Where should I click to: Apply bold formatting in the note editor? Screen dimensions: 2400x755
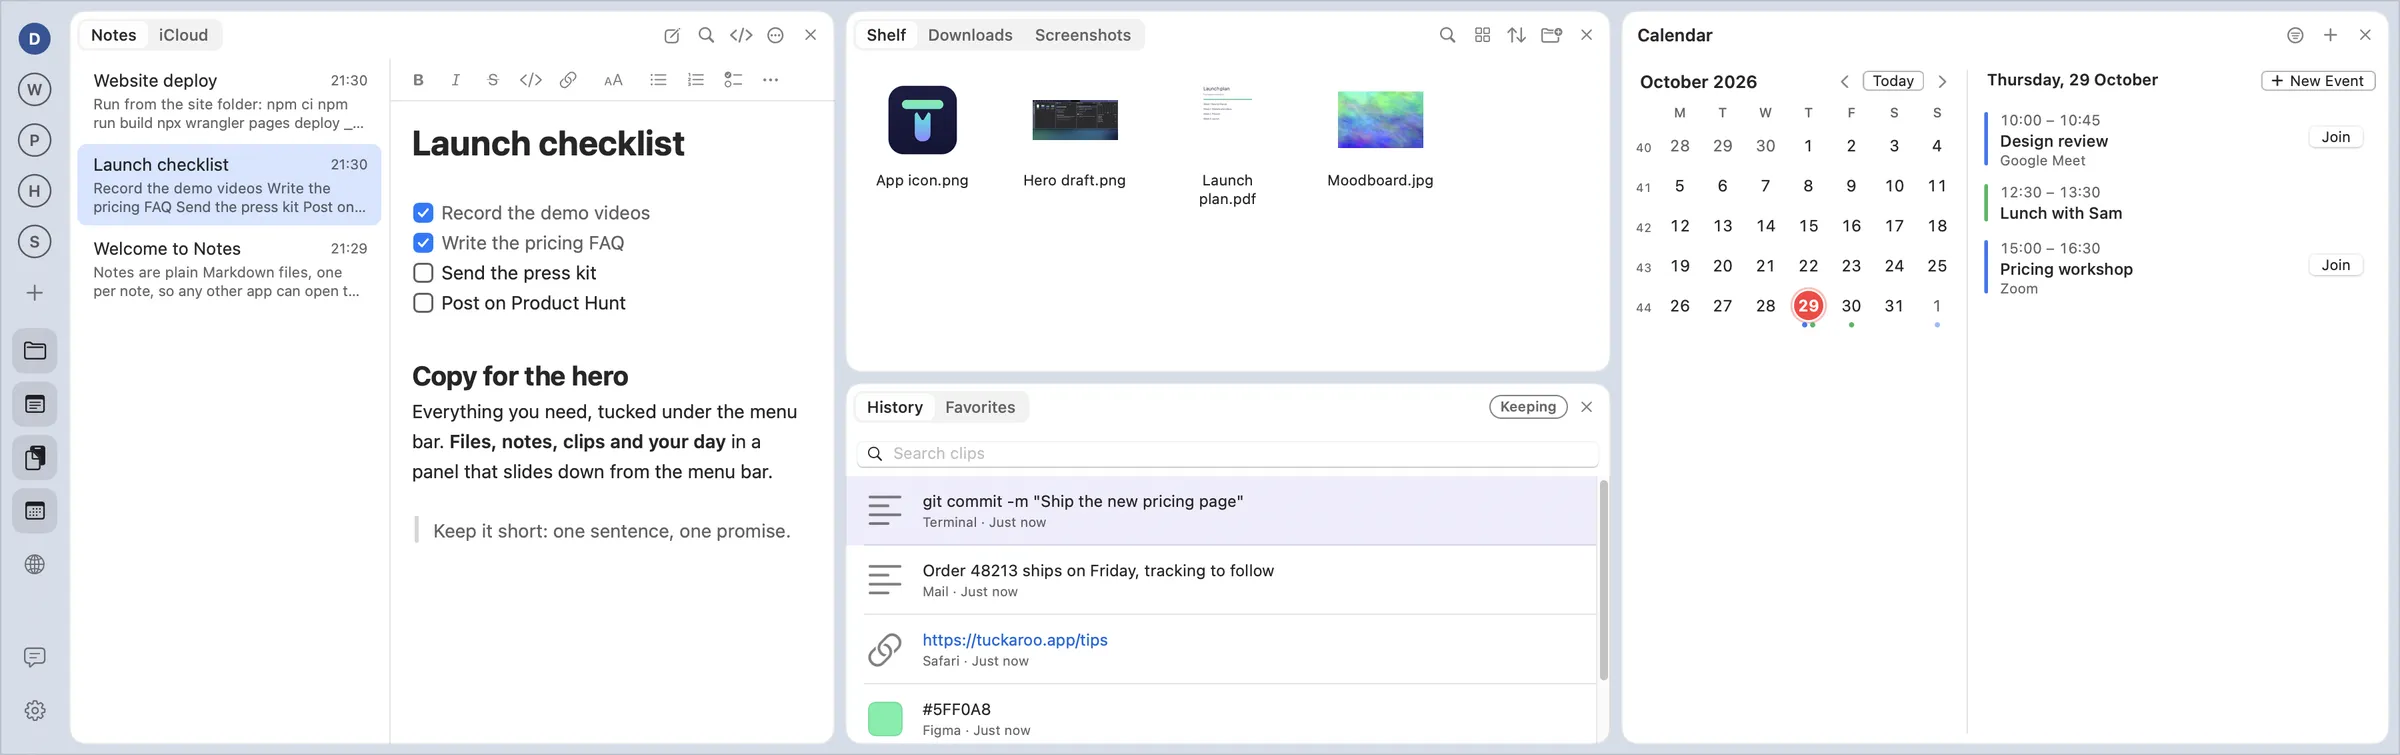tap(419, 80)
